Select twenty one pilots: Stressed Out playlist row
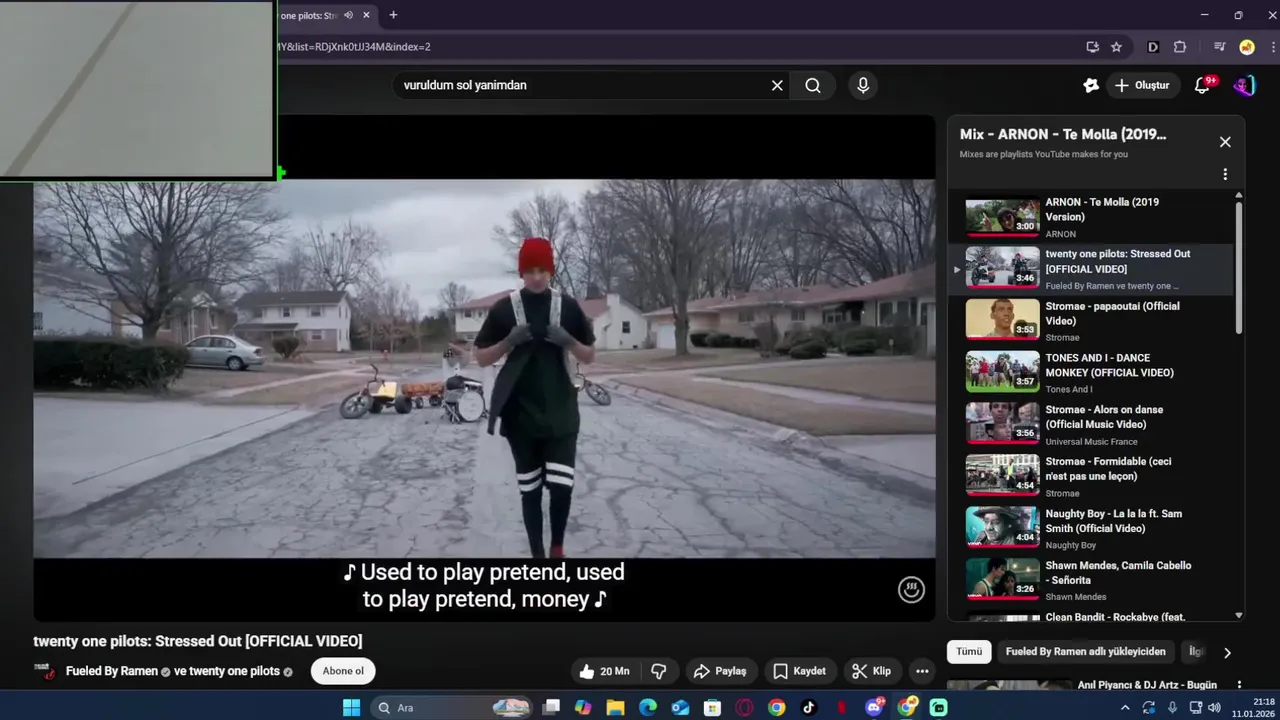 tap(1090, 269)
